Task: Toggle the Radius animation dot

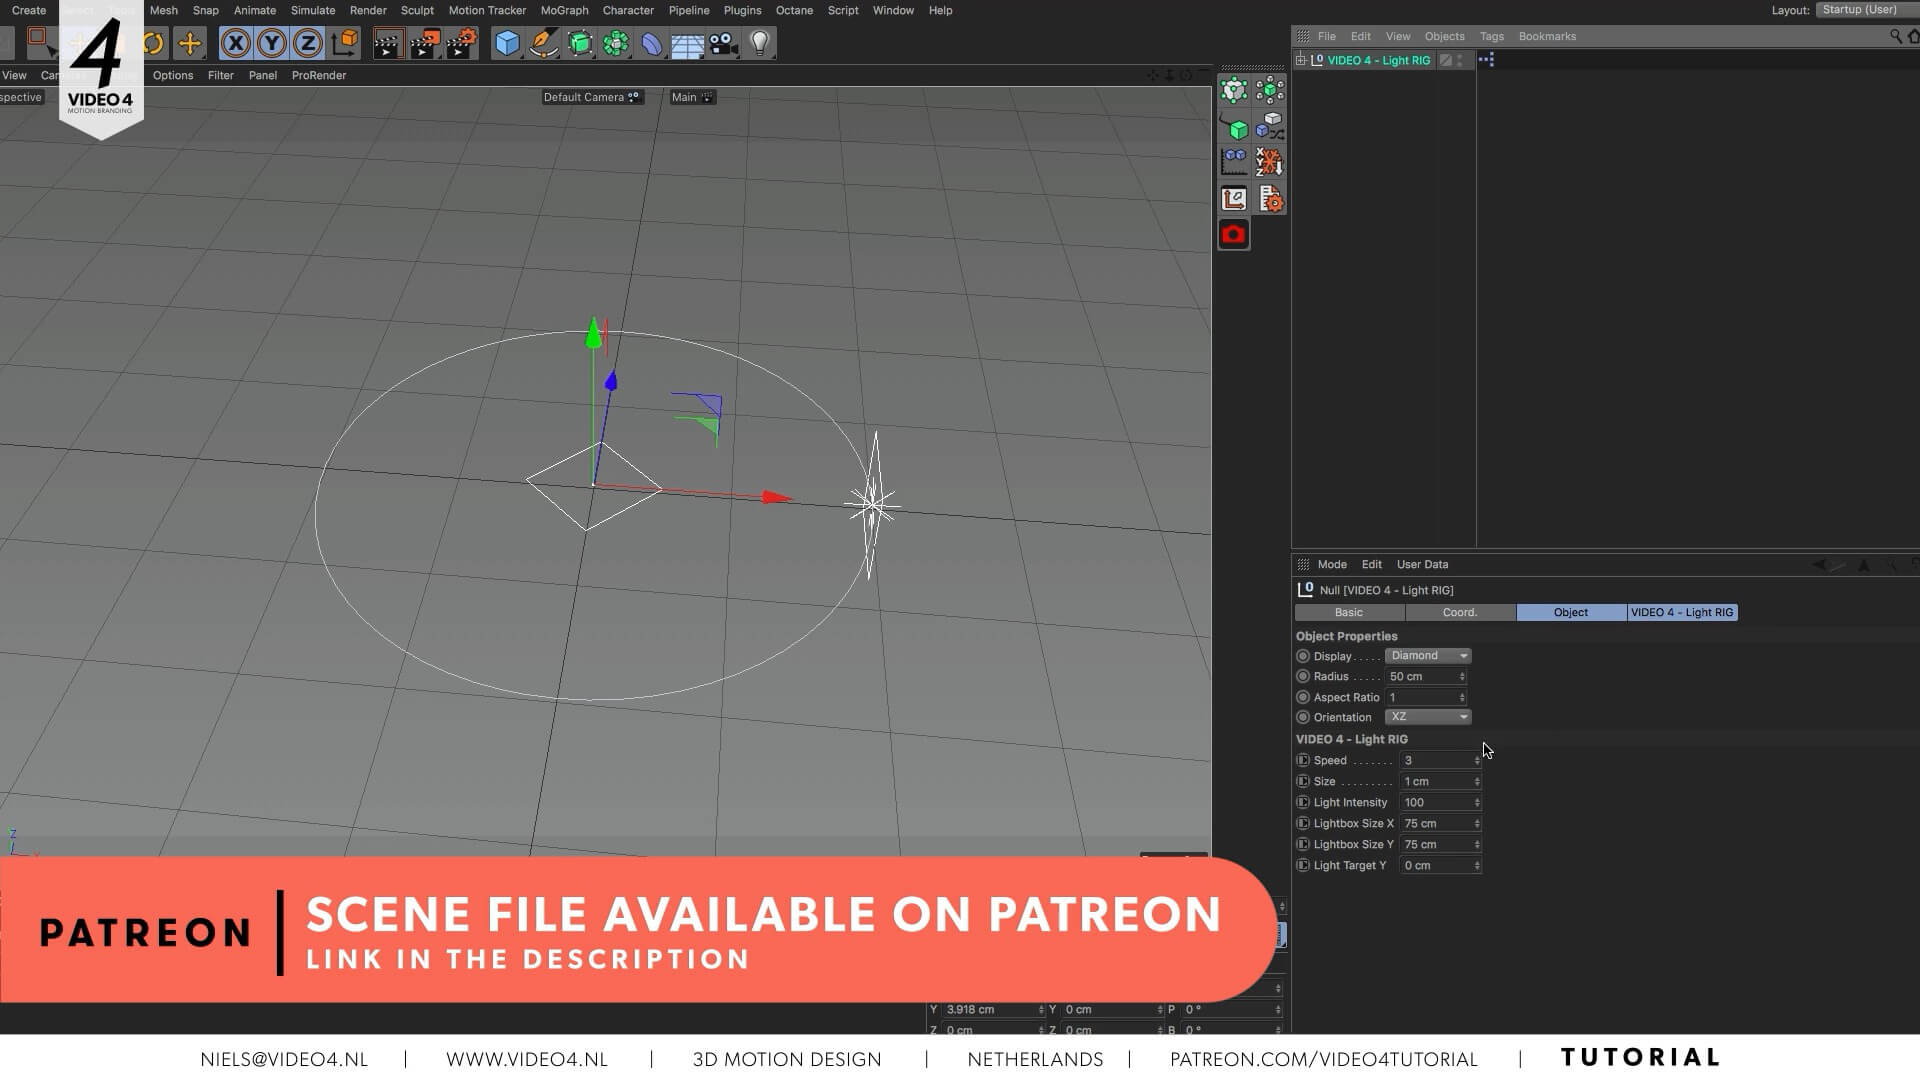Action: [1303, 677]
